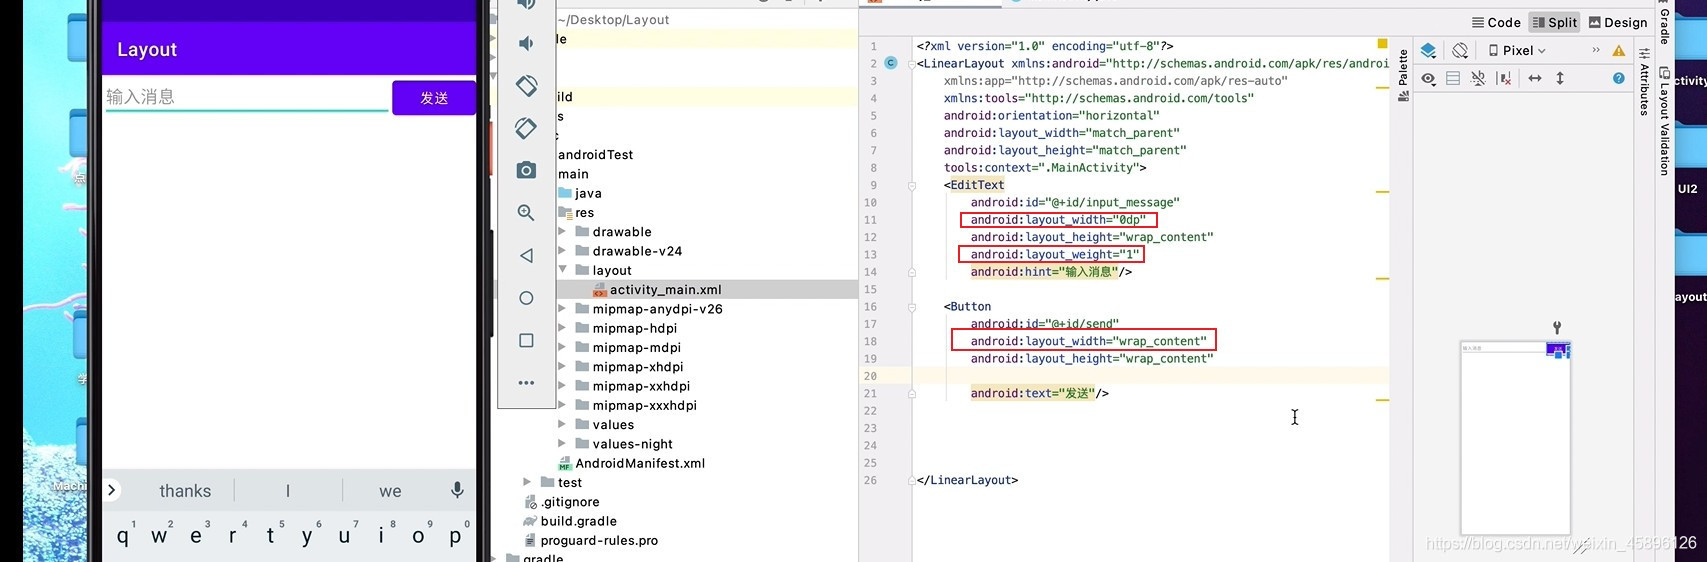
Task: Switch editor to Split view
Action: (1555, 22)
